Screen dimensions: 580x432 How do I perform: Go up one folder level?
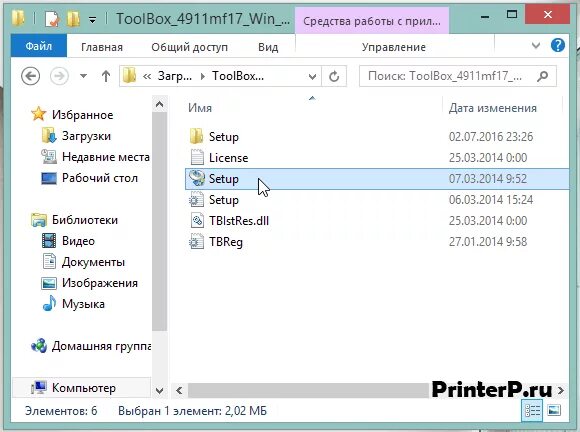click(106, 76)
